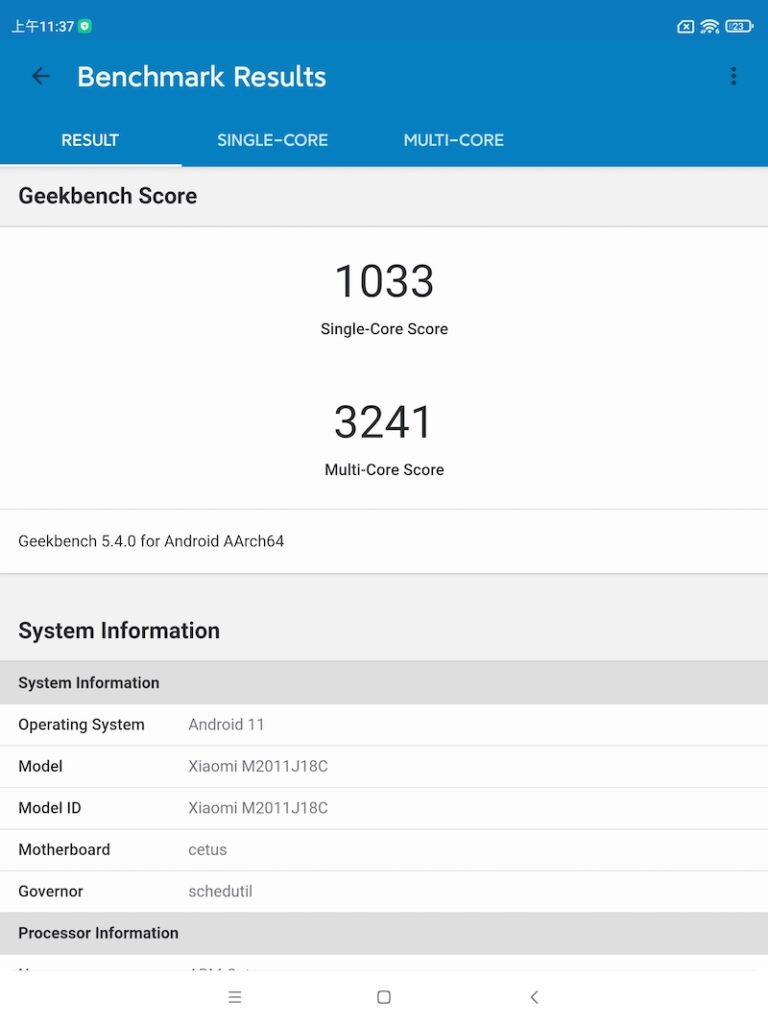Tap the Benchmark Results title

tap(202, 76)
